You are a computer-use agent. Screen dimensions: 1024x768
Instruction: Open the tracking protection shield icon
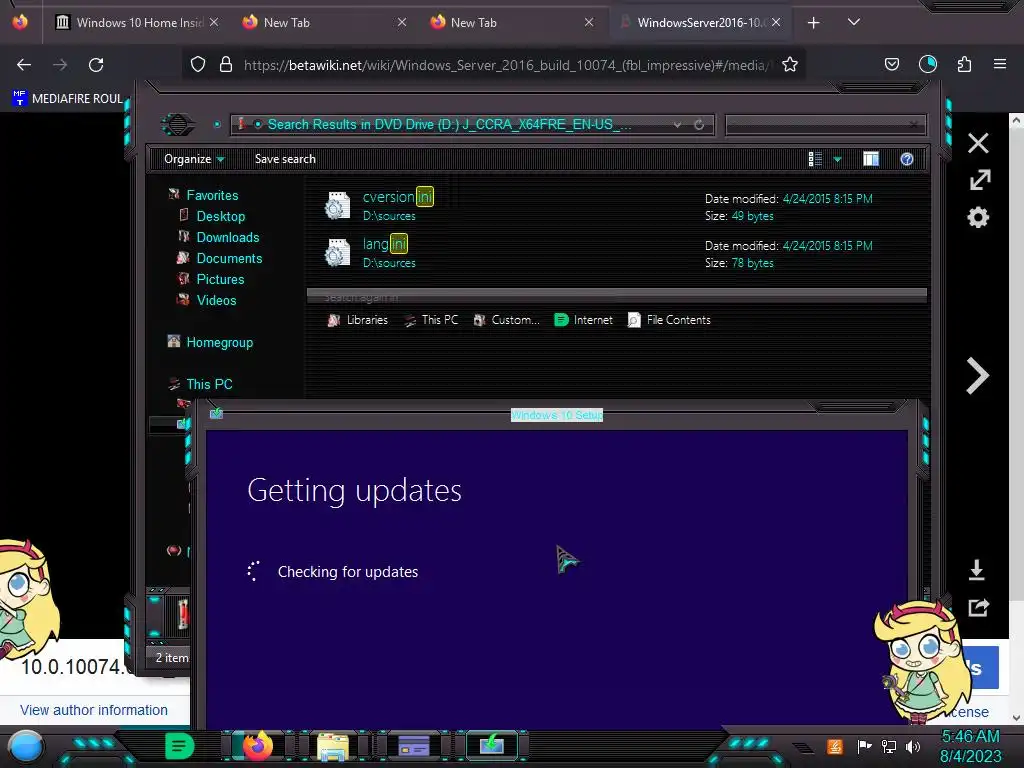tap(198, 65)
